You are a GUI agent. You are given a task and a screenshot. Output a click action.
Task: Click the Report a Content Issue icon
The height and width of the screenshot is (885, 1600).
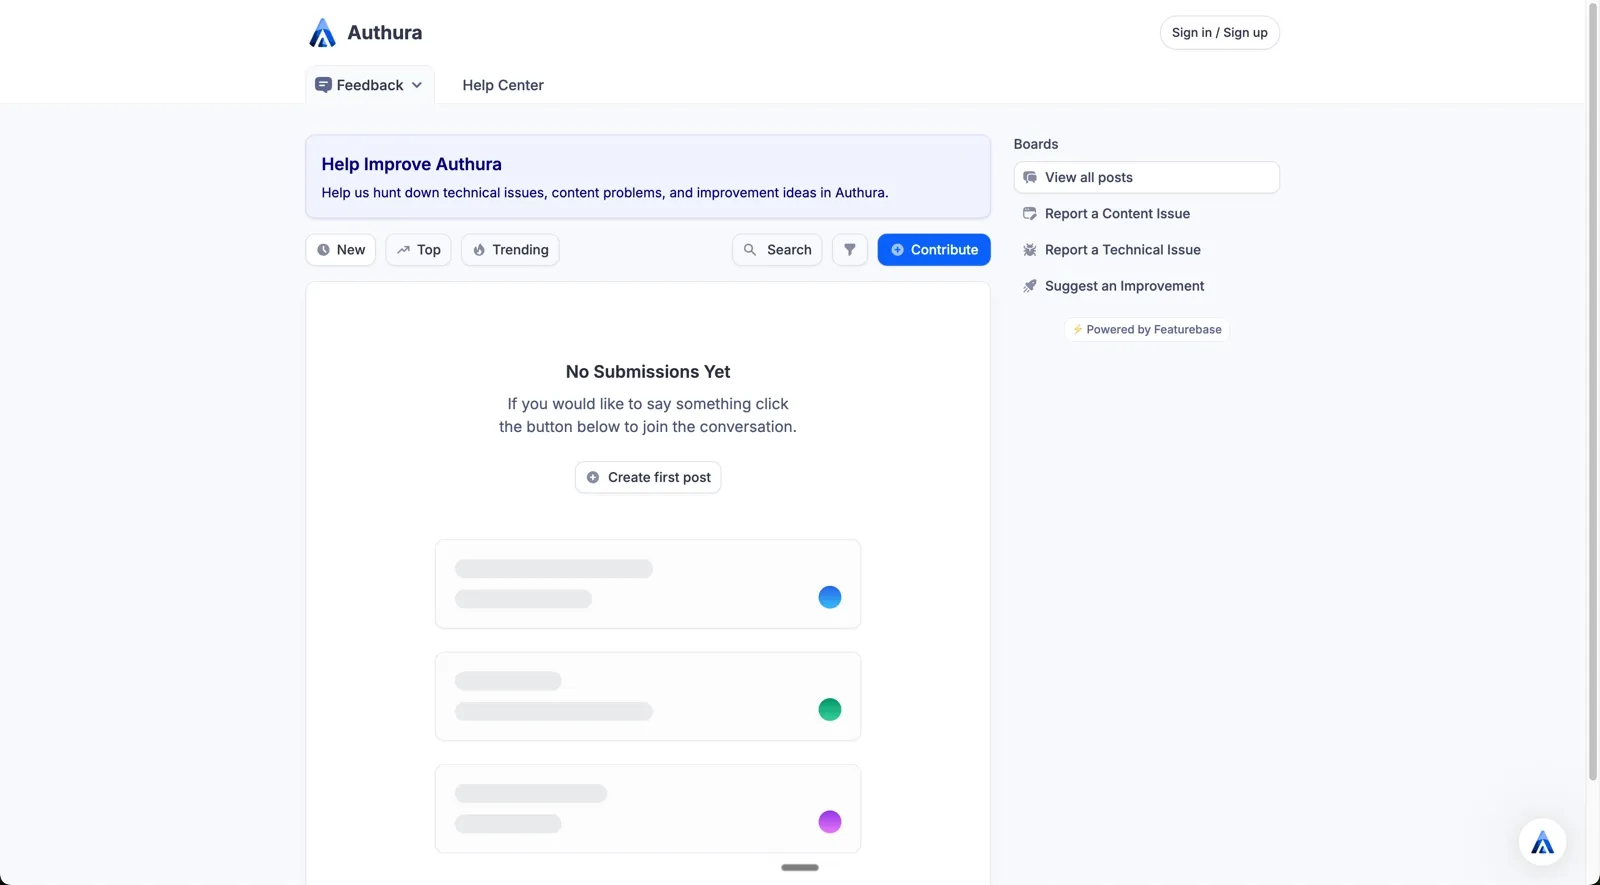tap(1030, 214)
